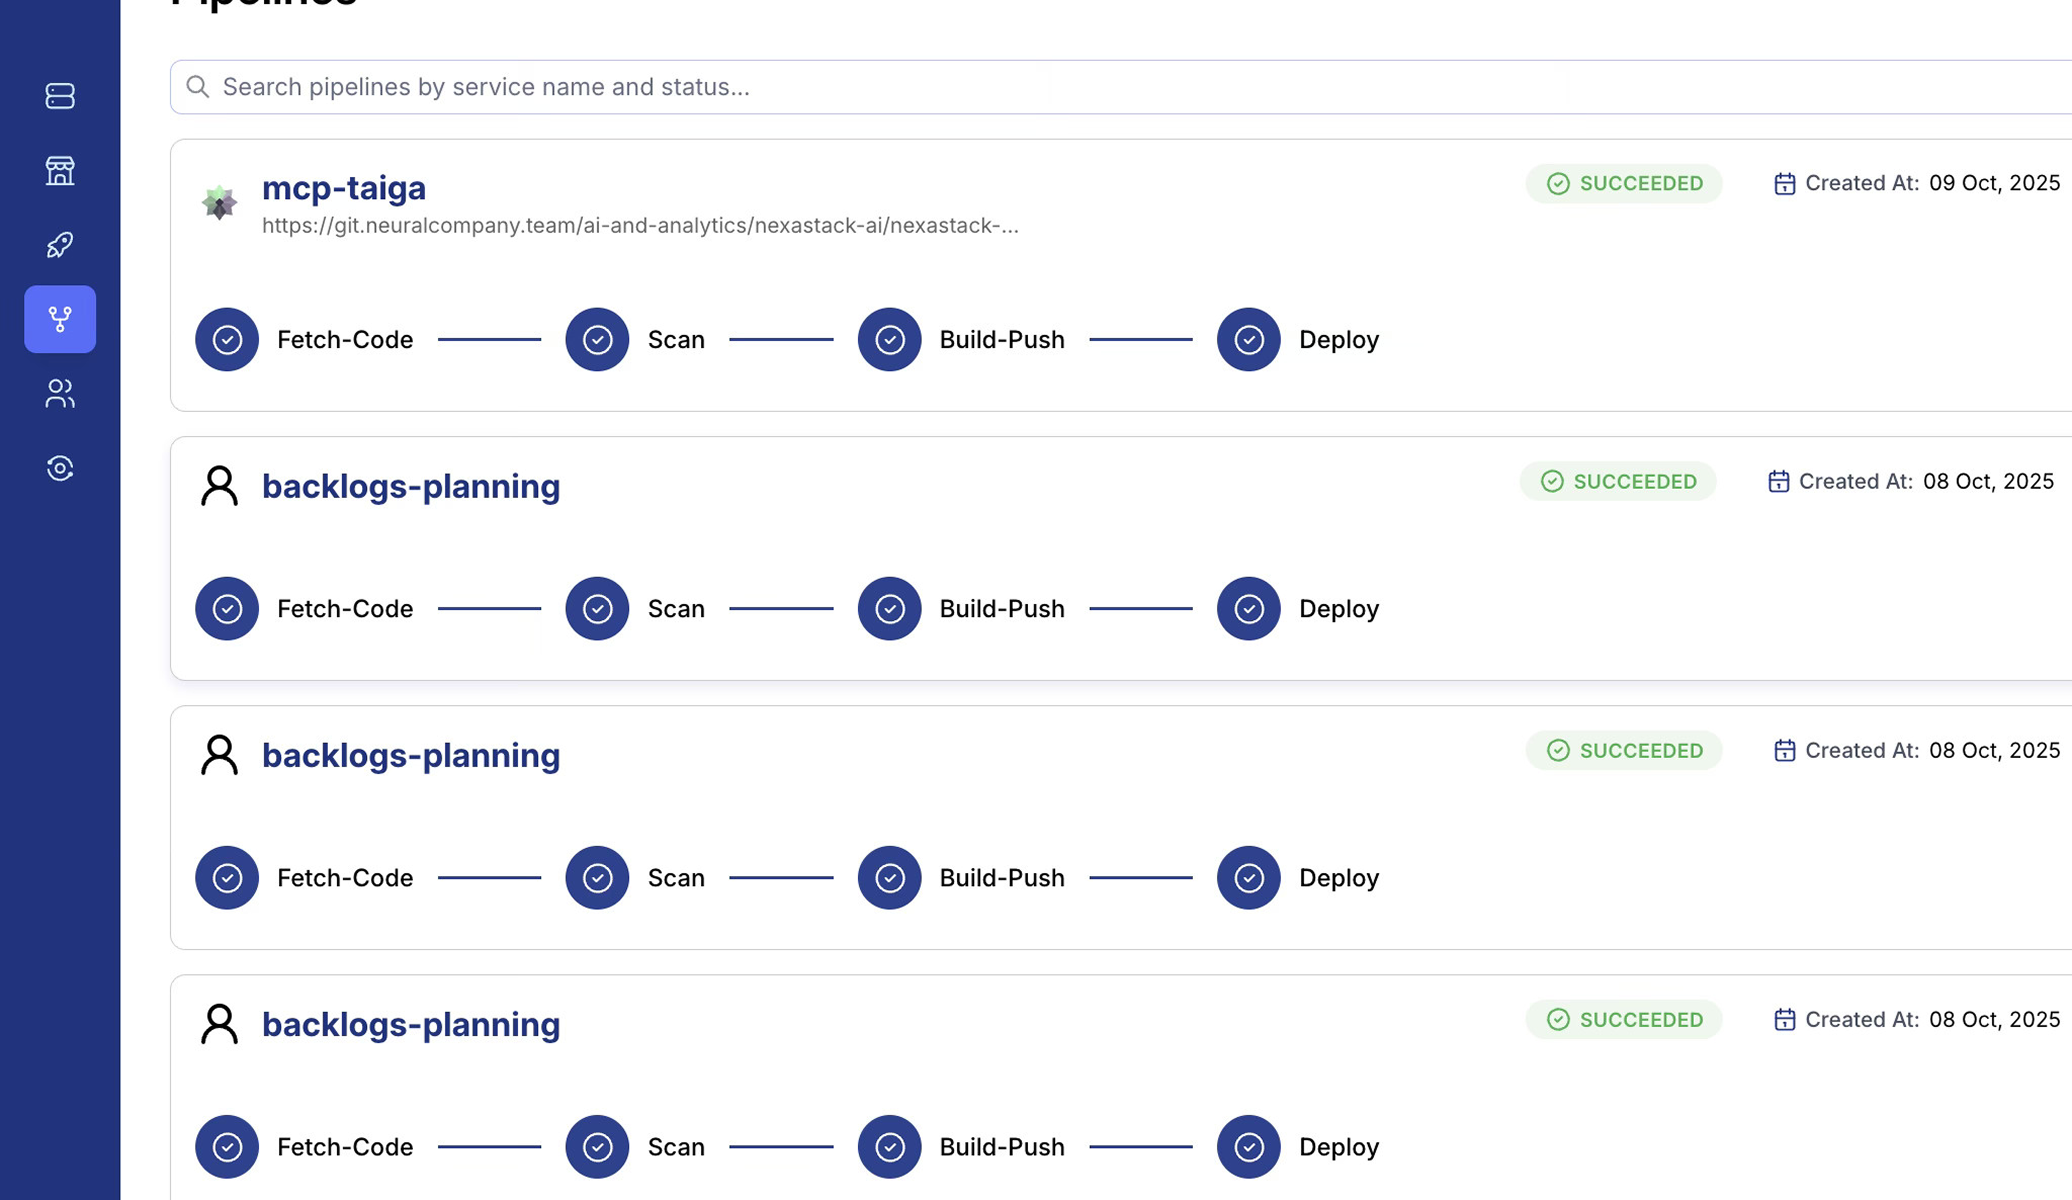This screenshot has width=2072, height=1200.
Task: Open the server stack icon in sidebar
Action: [x=60, y=96]
